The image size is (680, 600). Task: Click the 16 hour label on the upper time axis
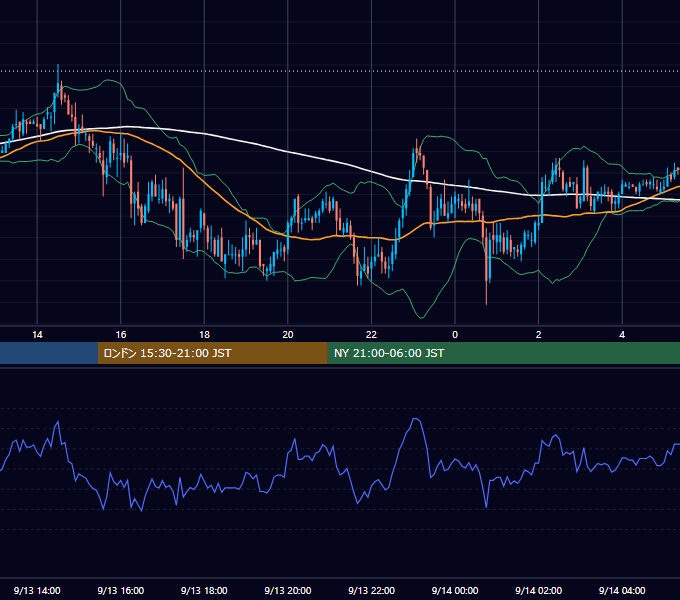pyautogui.click(x=121, y=335)
